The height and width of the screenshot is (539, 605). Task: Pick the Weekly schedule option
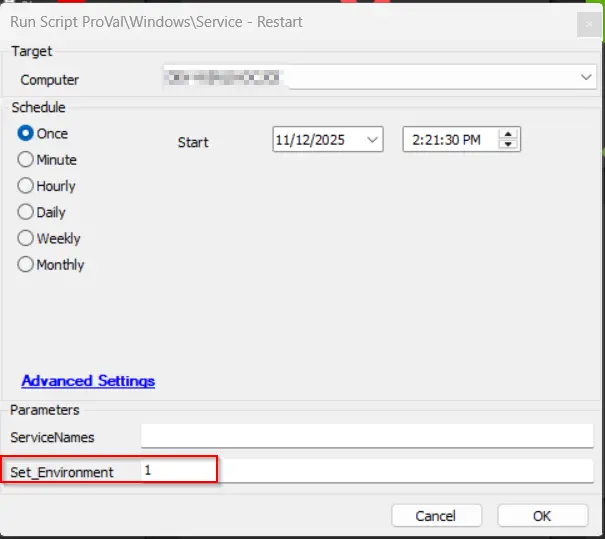tap(26, 239)
